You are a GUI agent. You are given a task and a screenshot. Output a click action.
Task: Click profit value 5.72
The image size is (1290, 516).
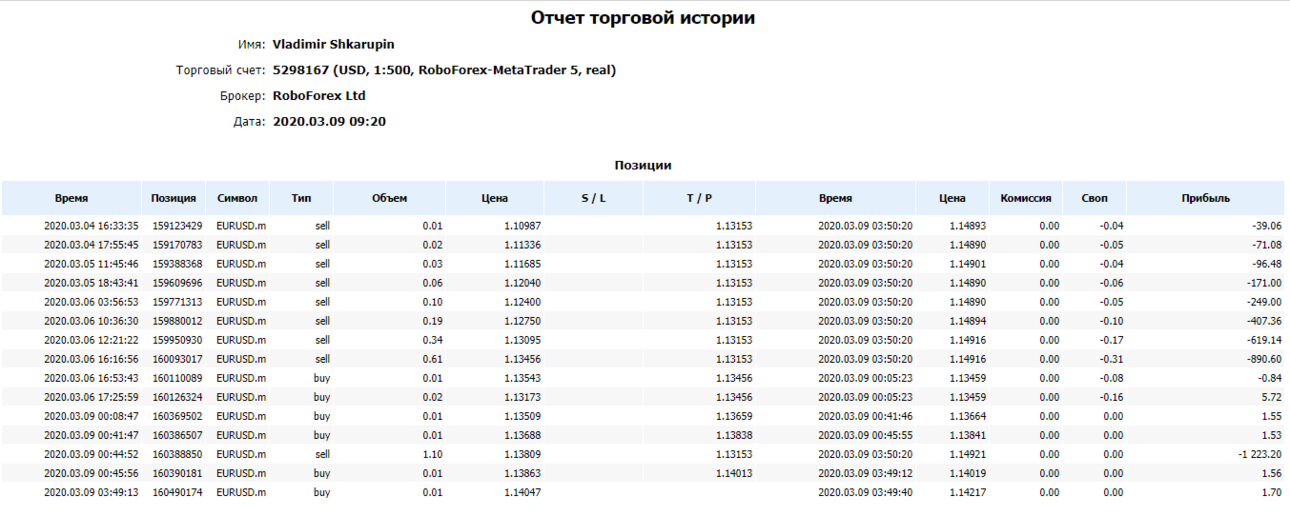click(1271, 397)
